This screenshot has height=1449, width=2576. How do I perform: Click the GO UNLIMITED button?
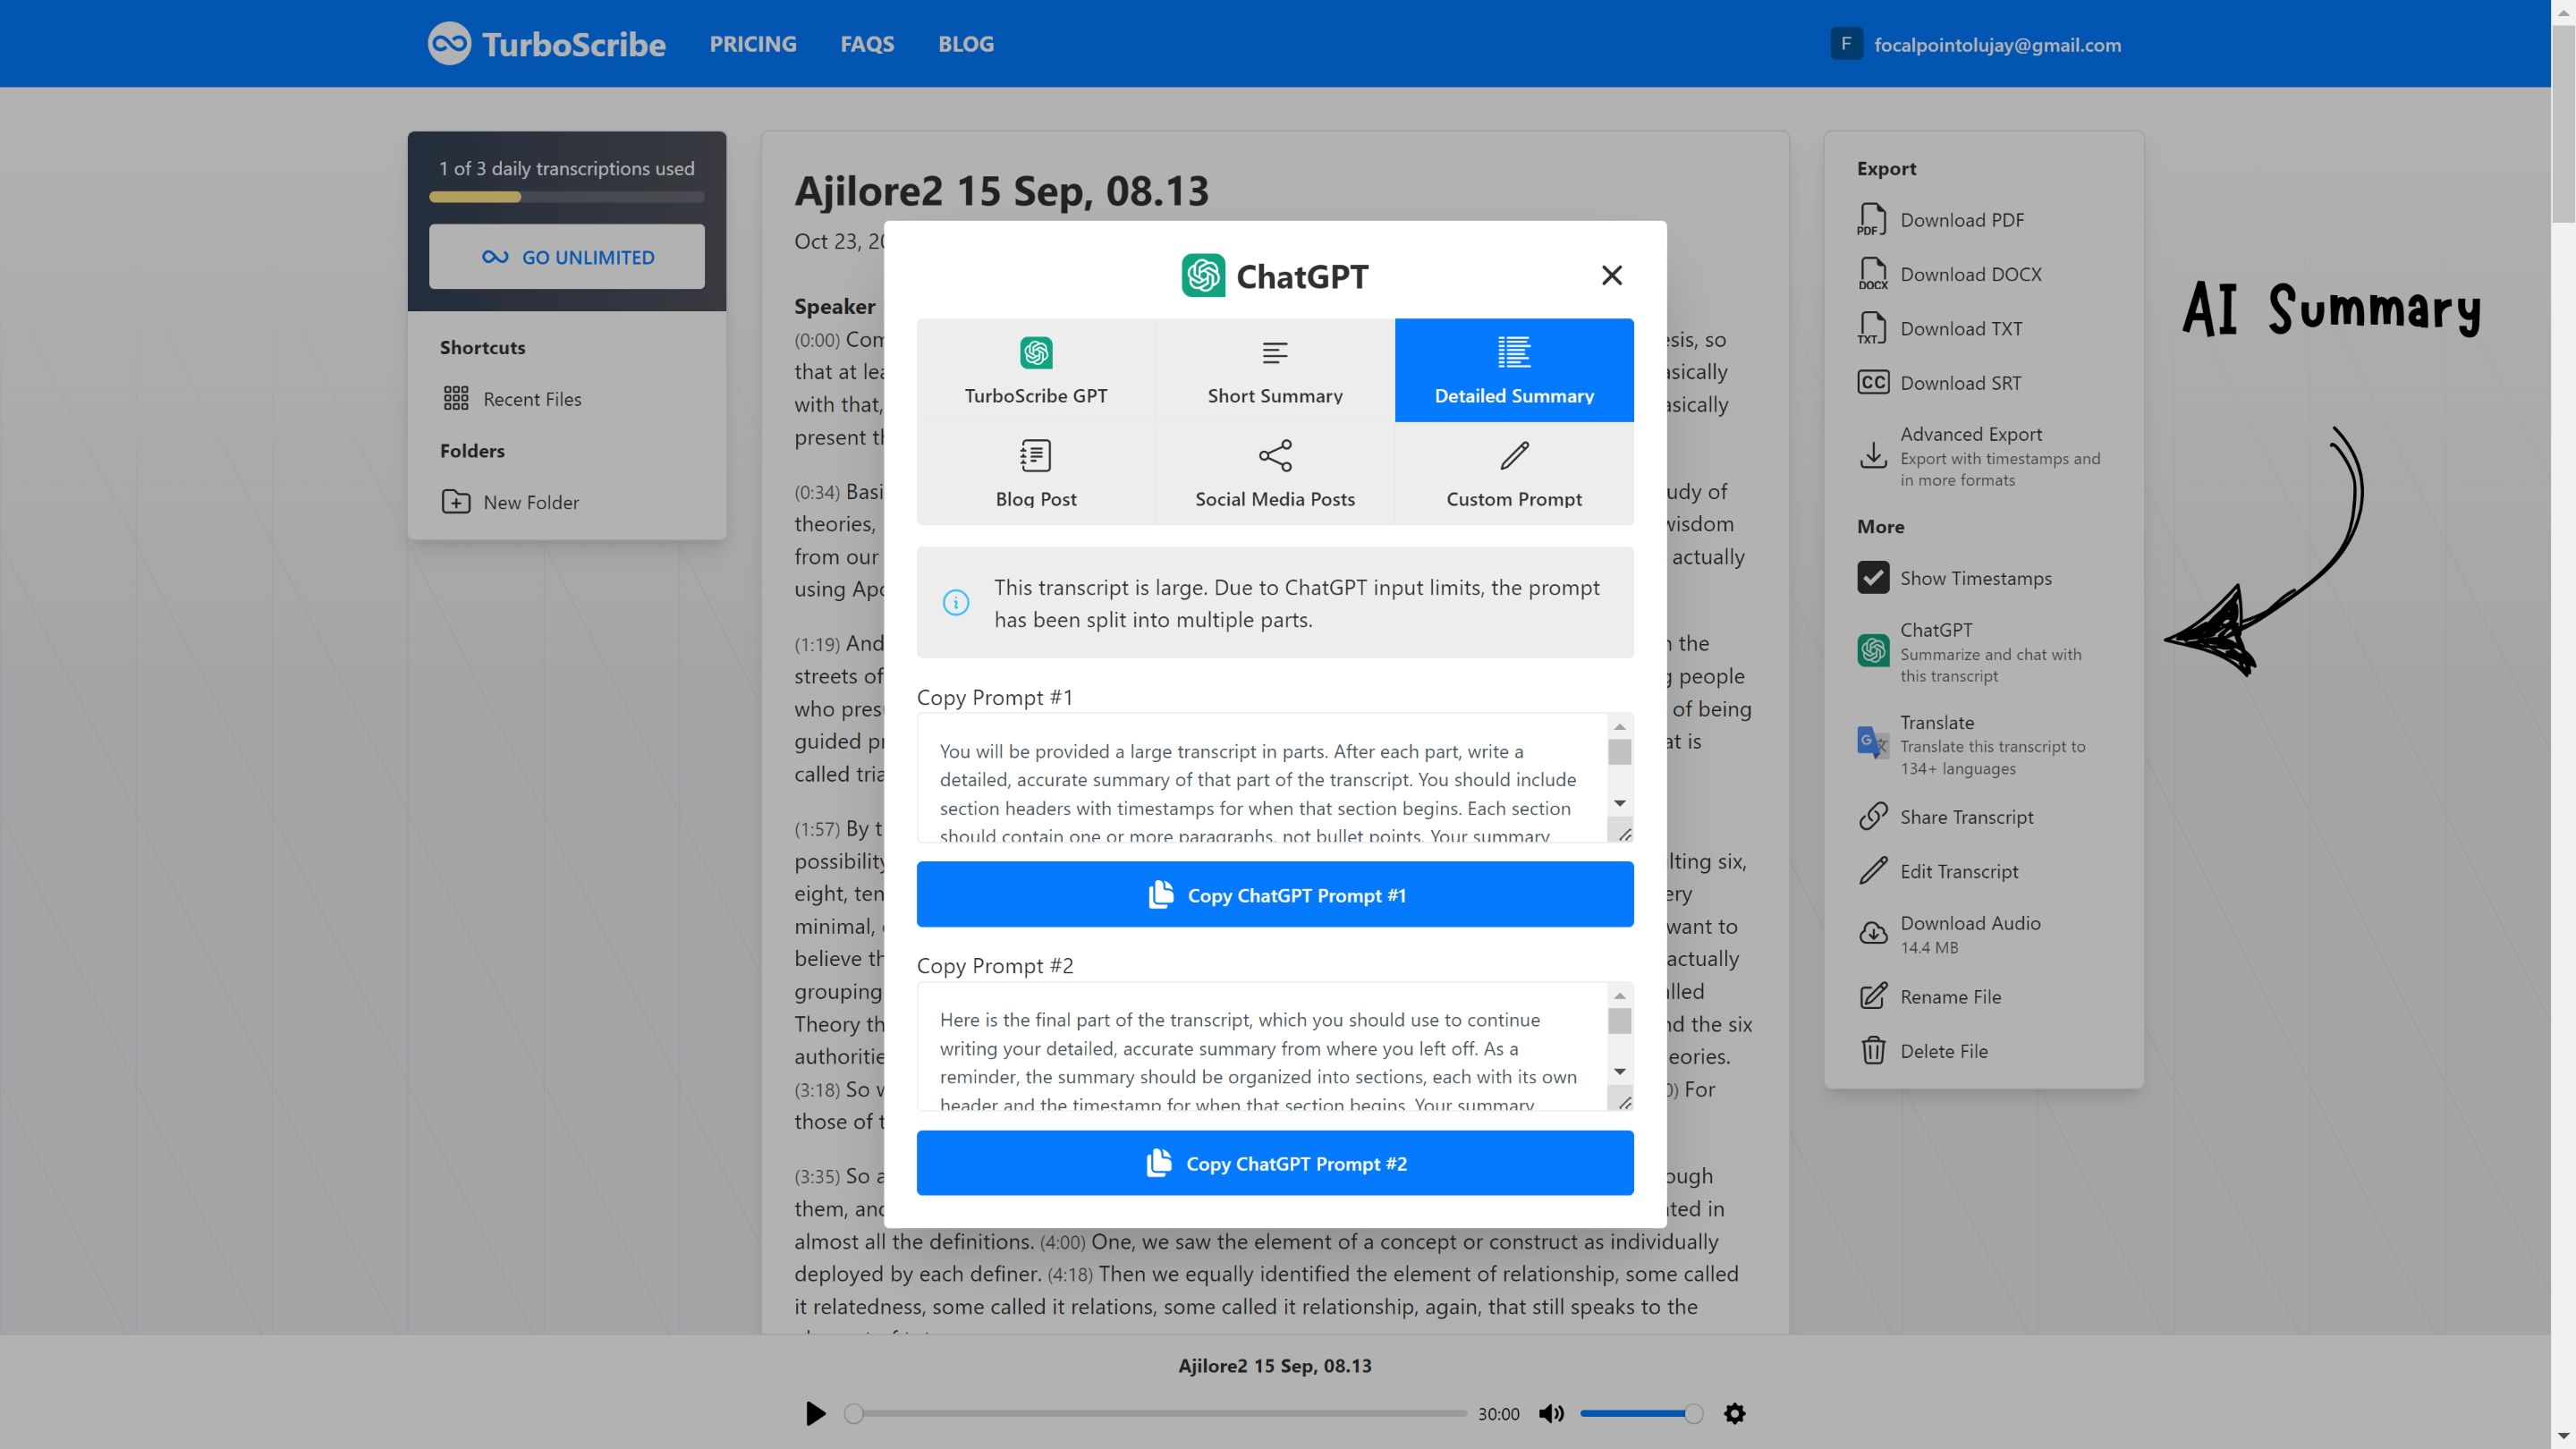[567, 256]
